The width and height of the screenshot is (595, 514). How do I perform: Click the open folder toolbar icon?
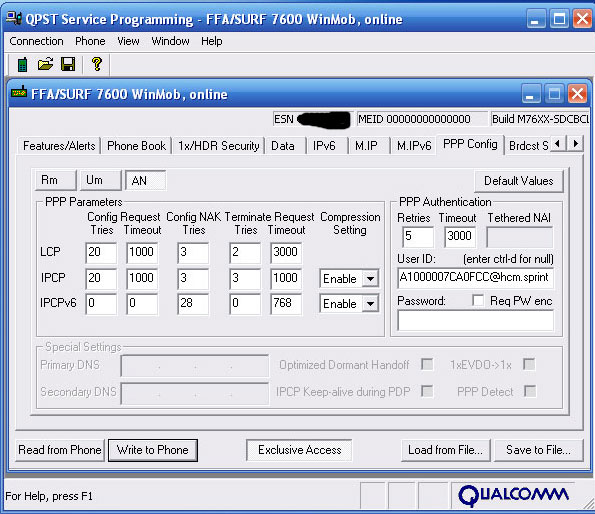click(x=45, y=64)
